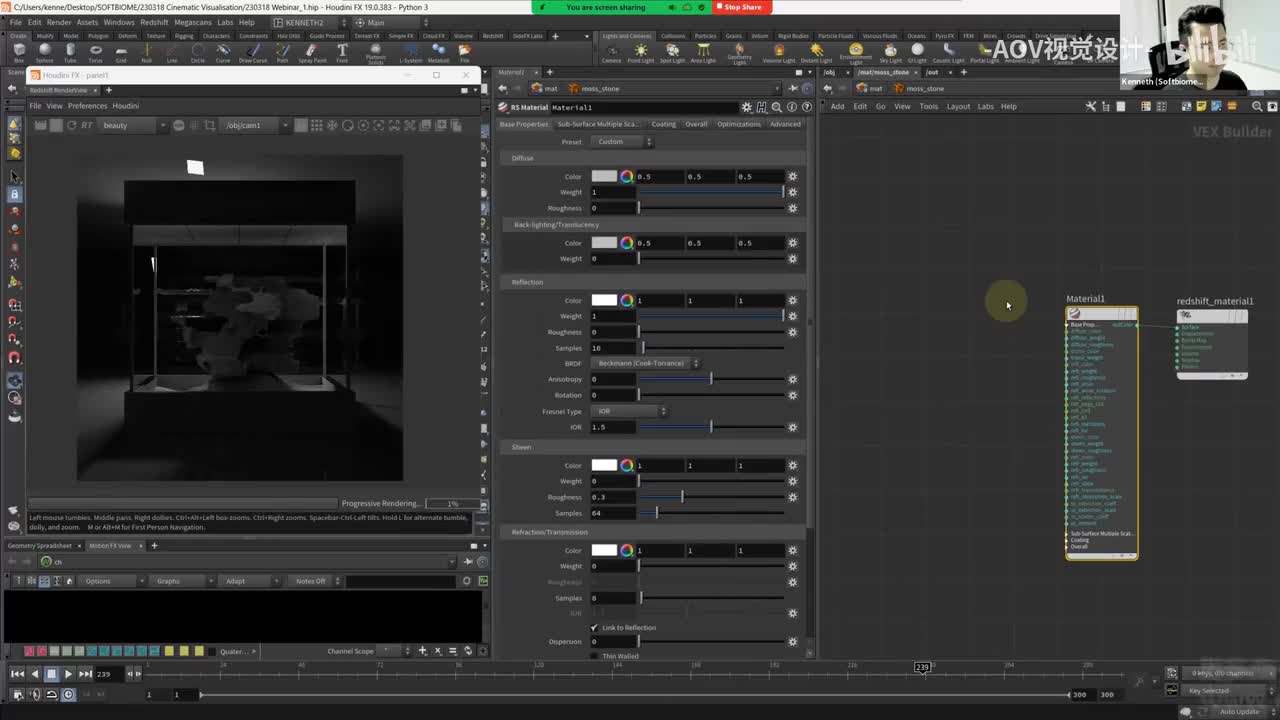This screenshot has height=720, width=1280.
Task: Pick the Font shelf tool
Action: [x=342, y=52]
